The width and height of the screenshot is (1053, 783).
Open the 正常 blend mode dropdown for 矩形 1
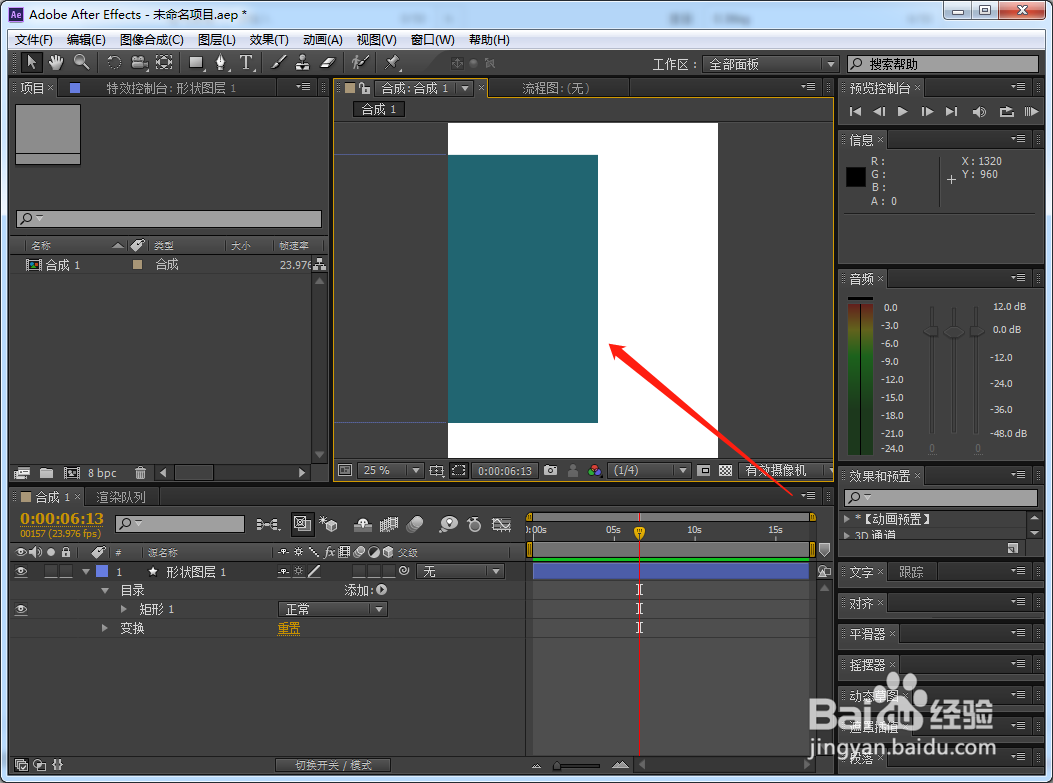coord(333,609)
